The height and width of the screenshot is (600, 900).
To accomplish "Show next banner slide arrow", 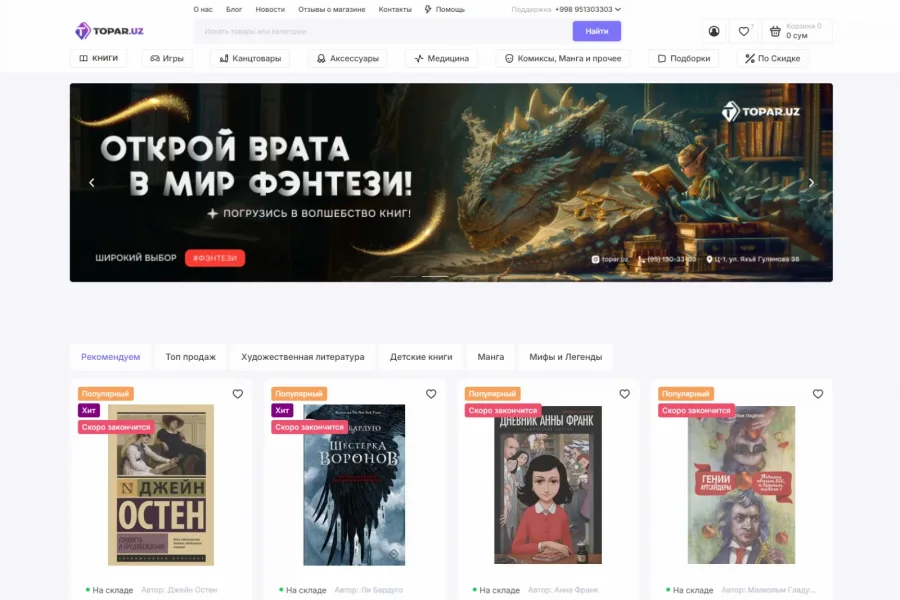I will tap(811, 183).
